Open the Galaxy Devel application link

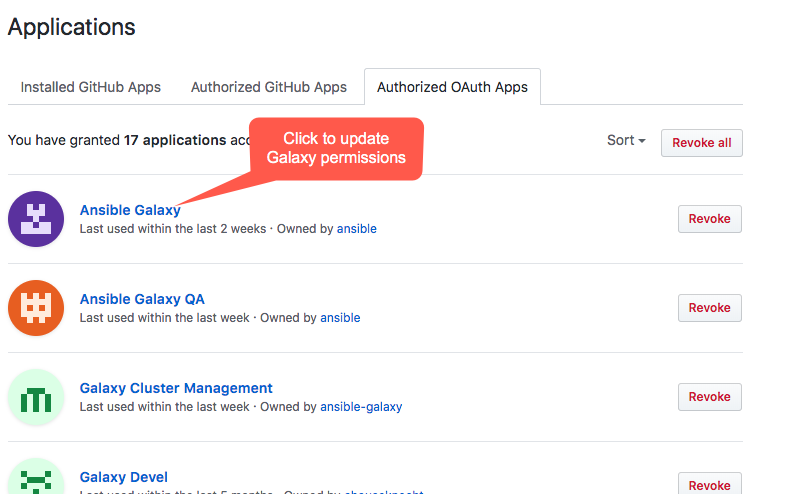coord(123,477)
